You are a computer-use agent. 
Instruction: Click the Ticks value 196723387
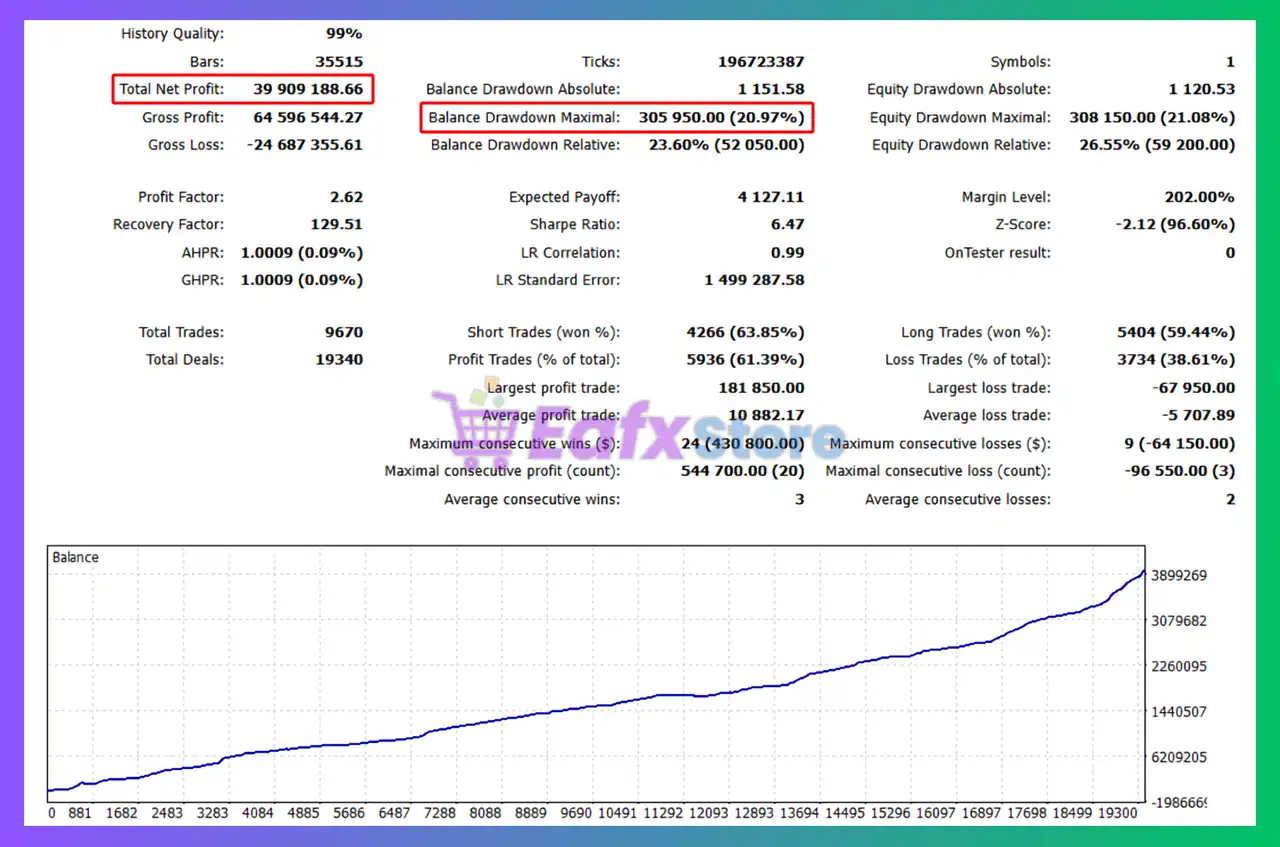[x=760, y=62]
